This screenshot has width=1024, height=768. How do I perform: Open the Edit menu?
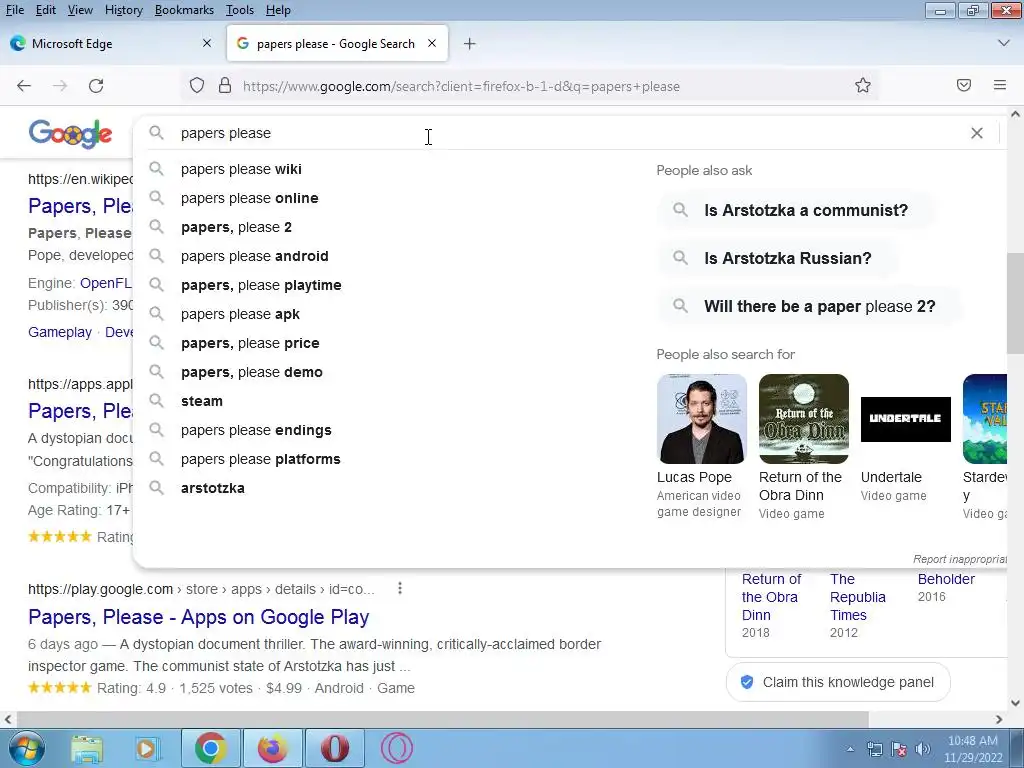46,10
